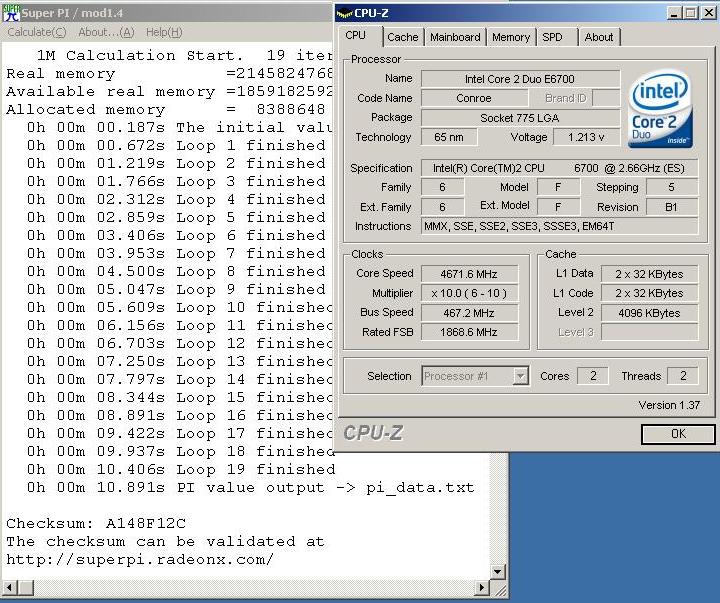Viewport: 720px width, 603px height.
Task: Click the Voltage value '1.213 v'
Action: [x=586, y=137]
